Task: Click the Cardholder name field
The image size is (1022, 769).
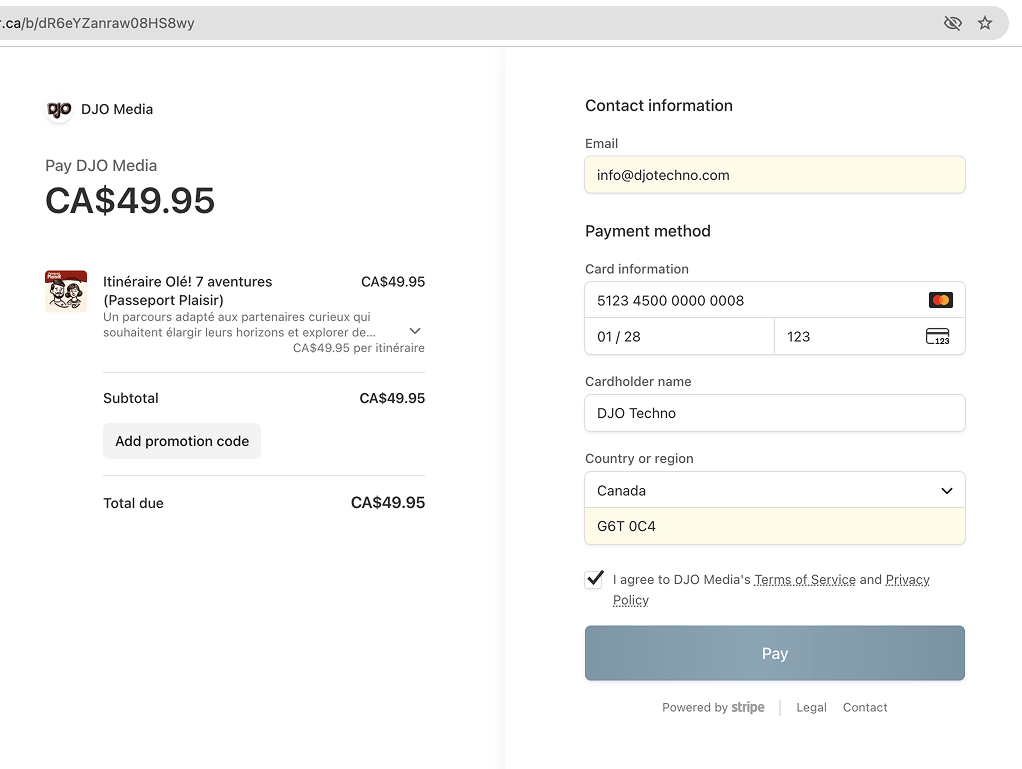Action: [x=775, y=413]
